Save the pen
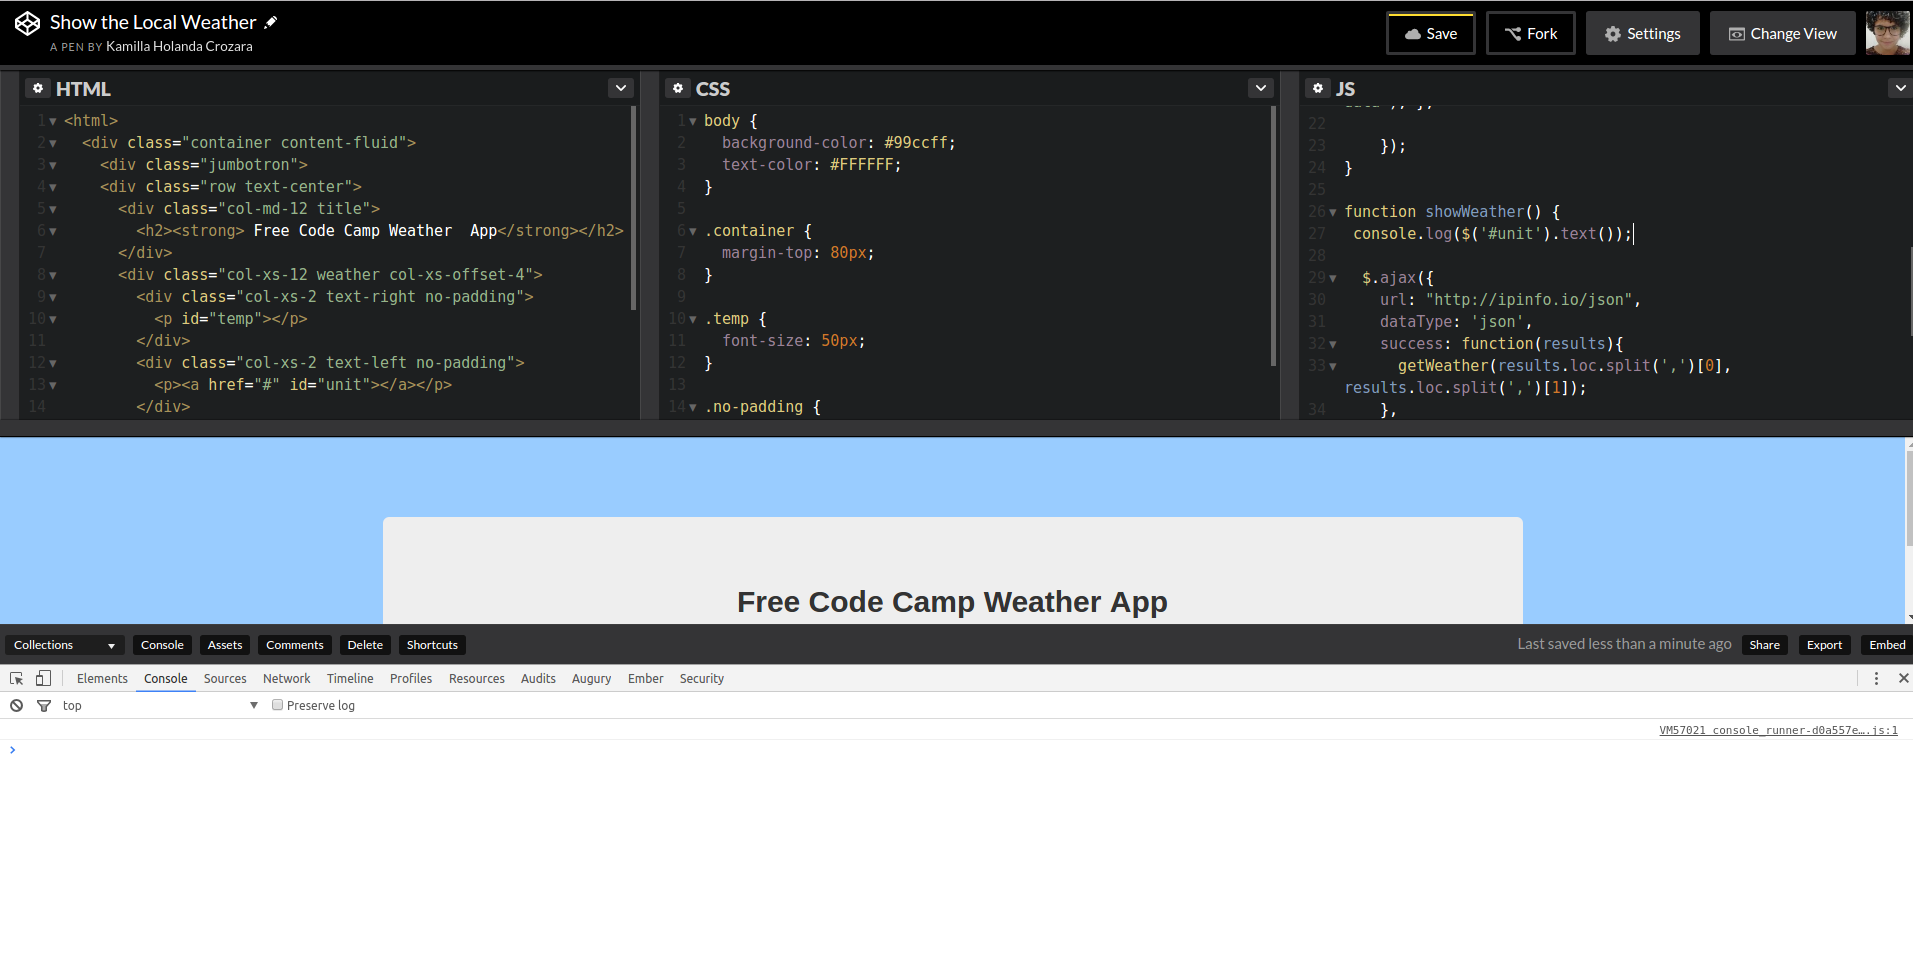The width and height of the screenshot is (1913, 963). click(x=1431, y=33)
